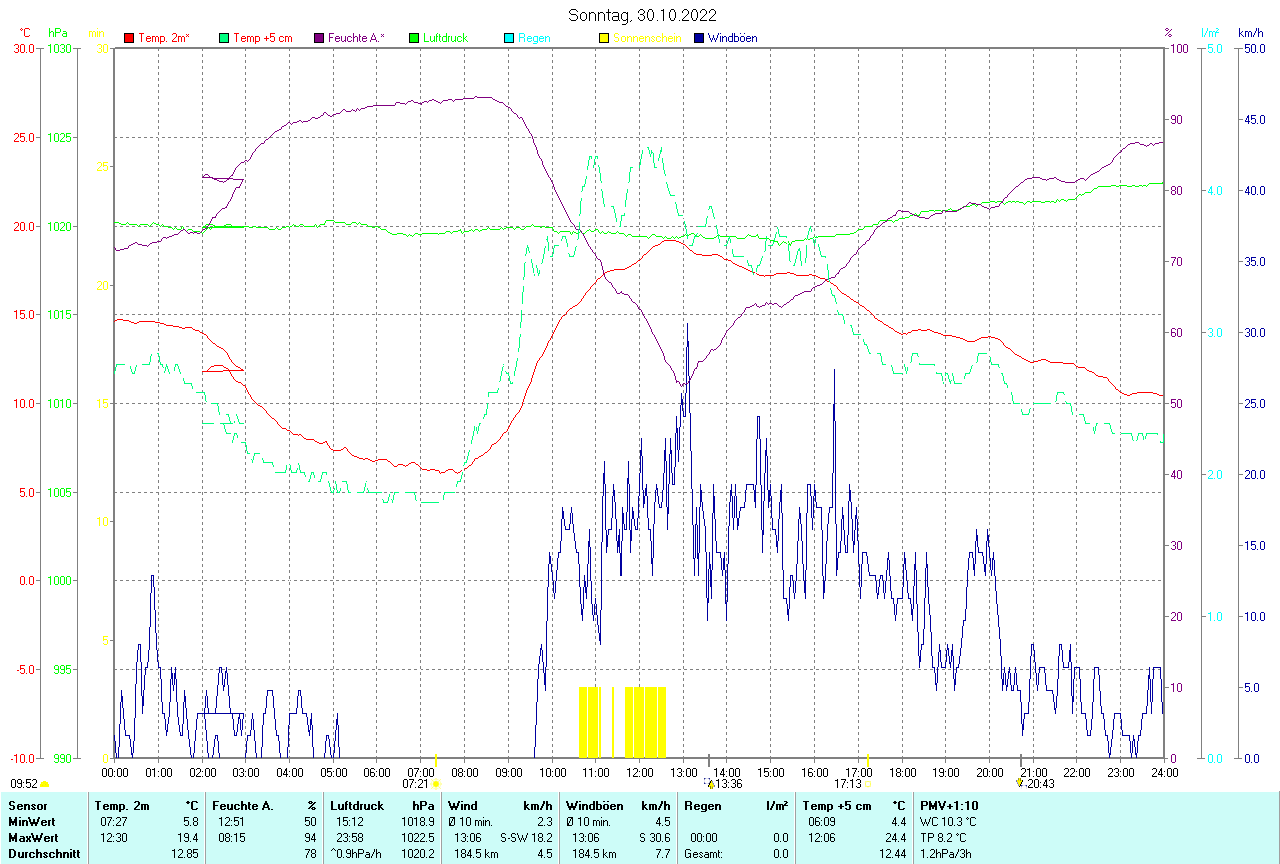Click the average temperature value 12.85
Screen dimensions: 1280x864
coord(185,854)
